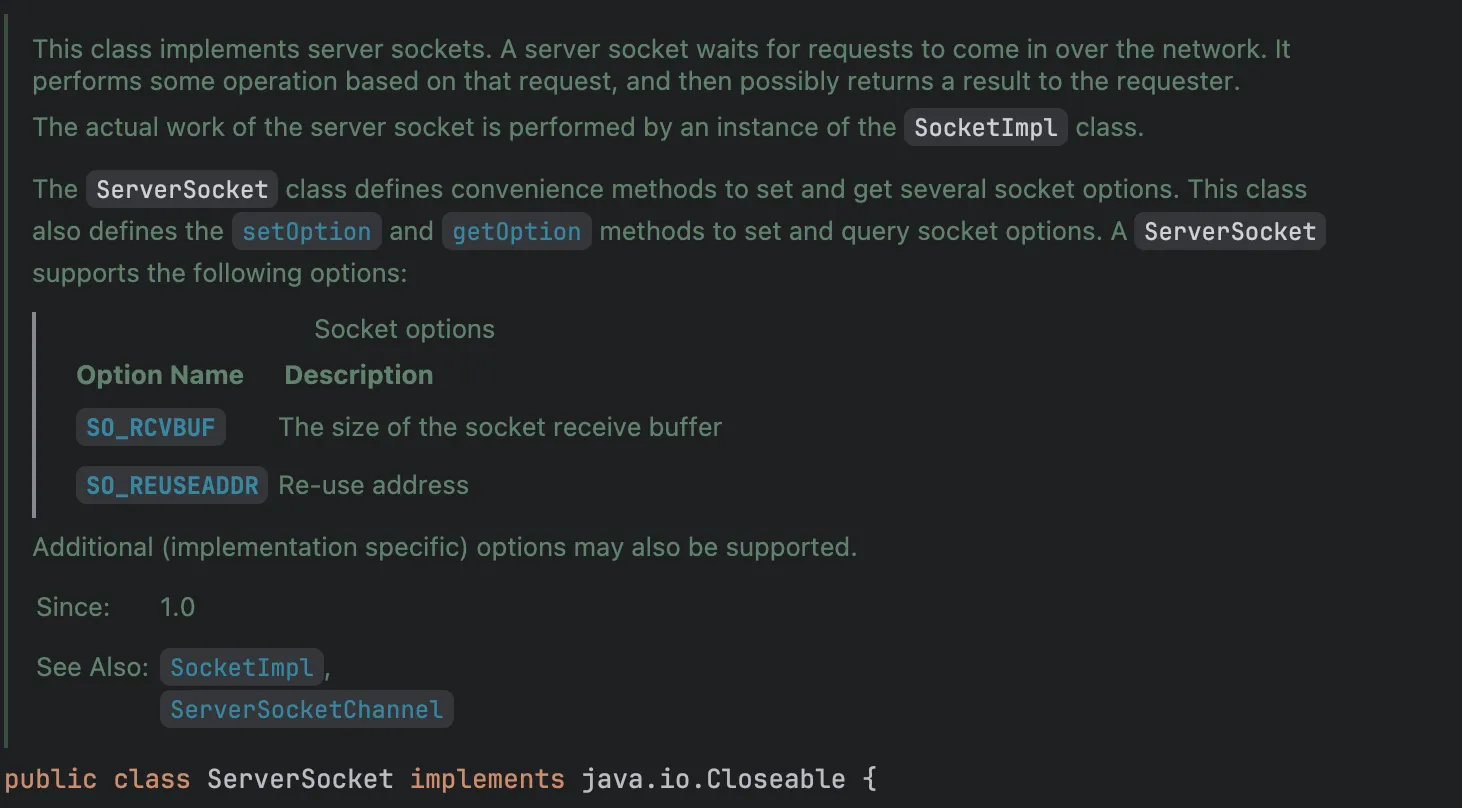
Task: Follow the SO_RCVBUF option link
Action: [x=151, y=428]
